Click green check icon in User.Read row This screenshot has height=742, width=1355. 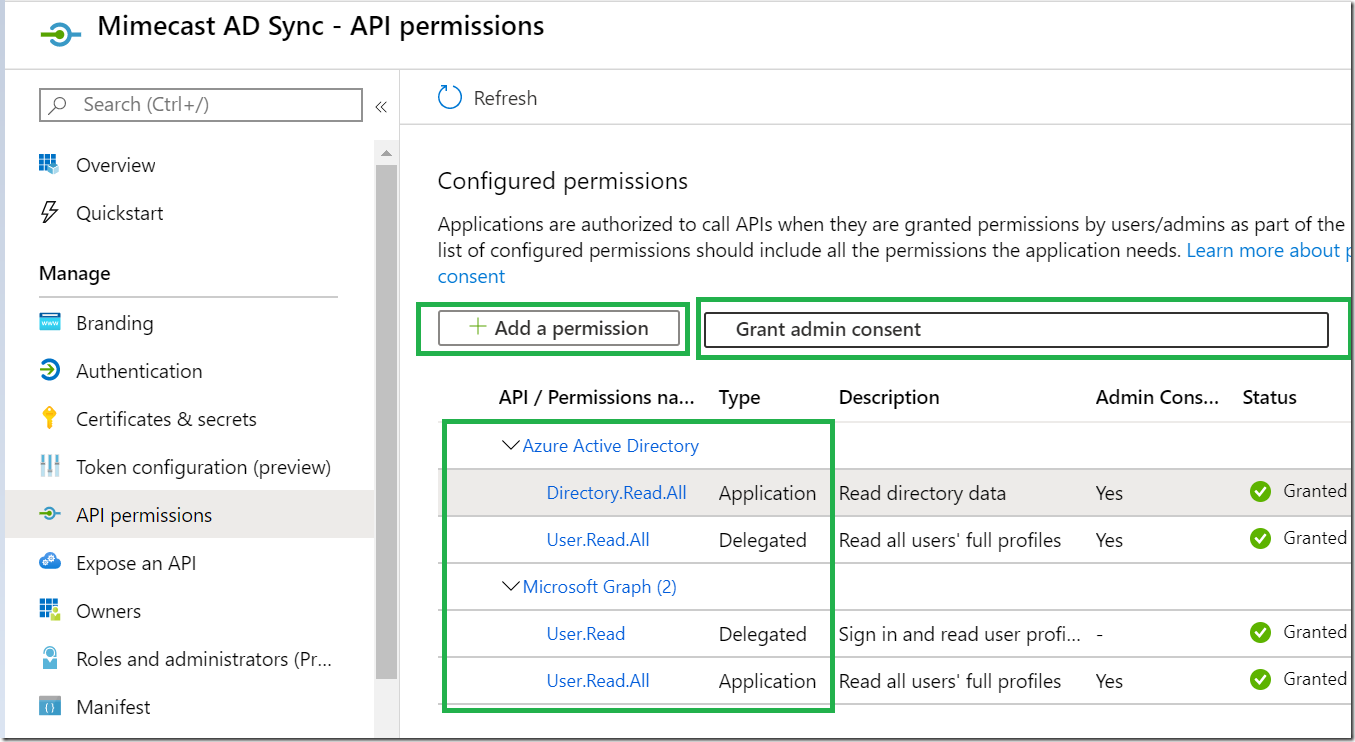1261,632
